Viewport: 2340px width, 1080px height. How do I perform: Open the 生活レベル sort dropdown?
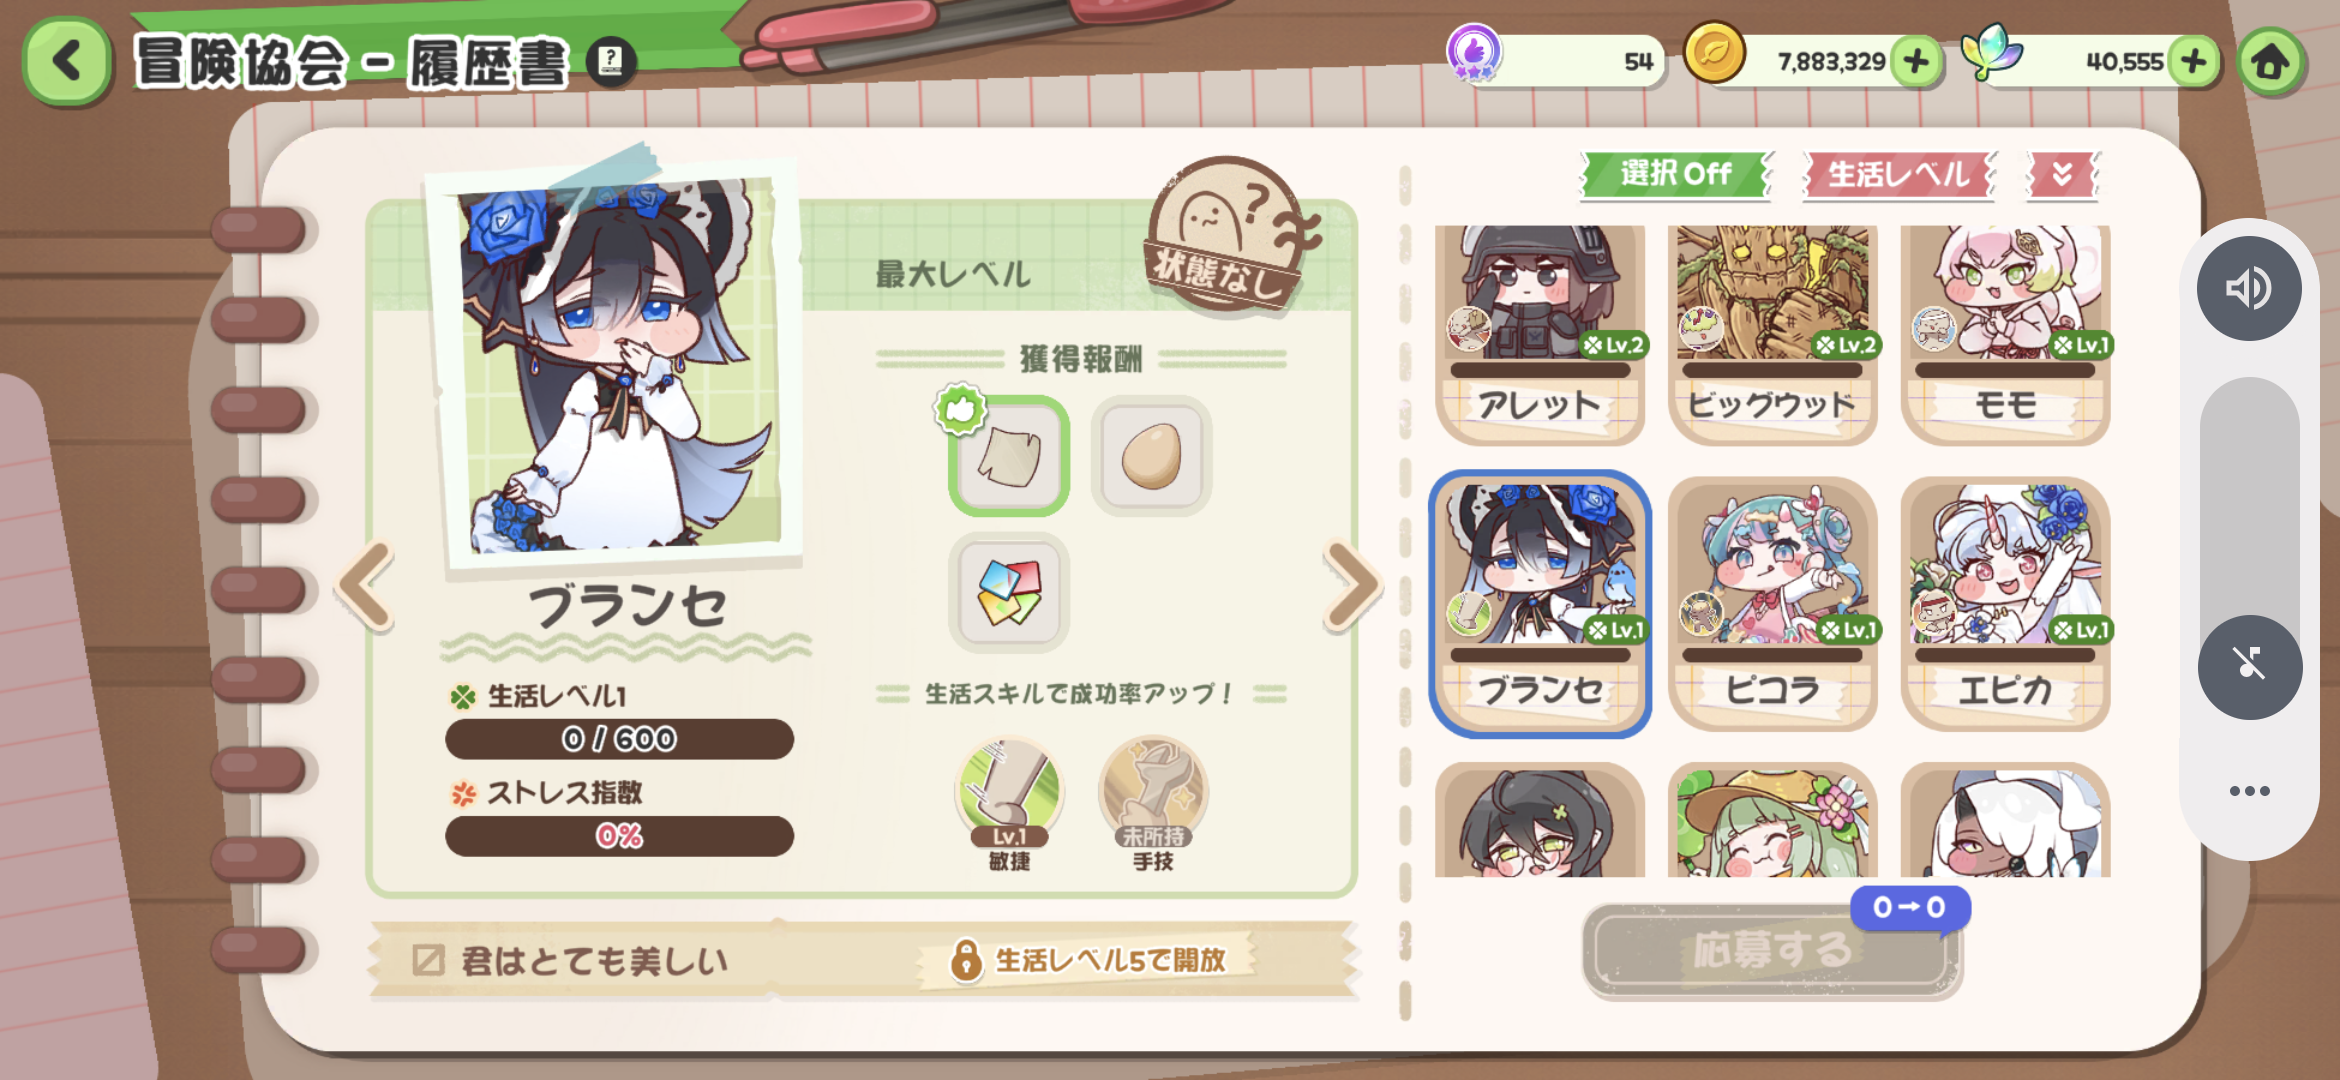point(1899,175)
